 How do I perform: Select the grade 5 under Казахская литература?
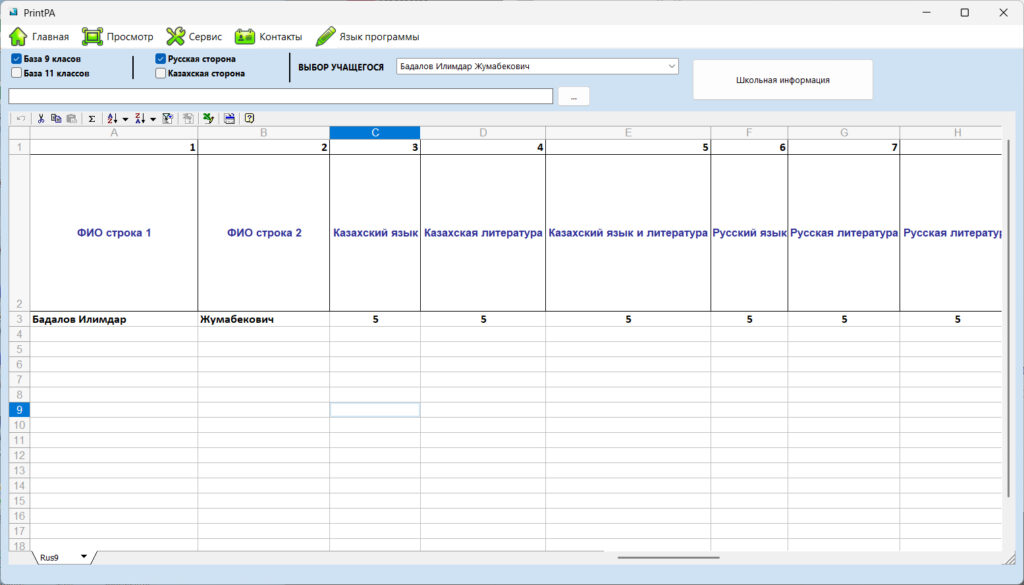pos(483,319)
